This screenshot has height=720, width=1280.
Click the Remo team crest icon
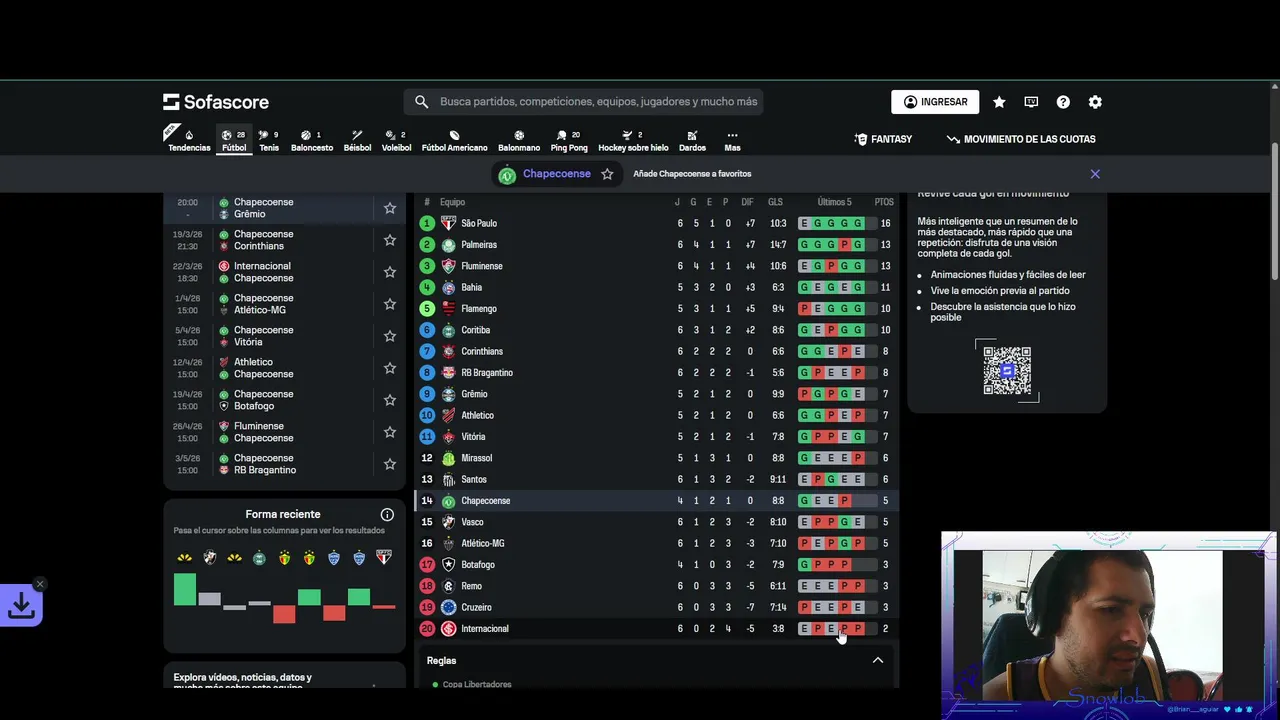point(449,586)
